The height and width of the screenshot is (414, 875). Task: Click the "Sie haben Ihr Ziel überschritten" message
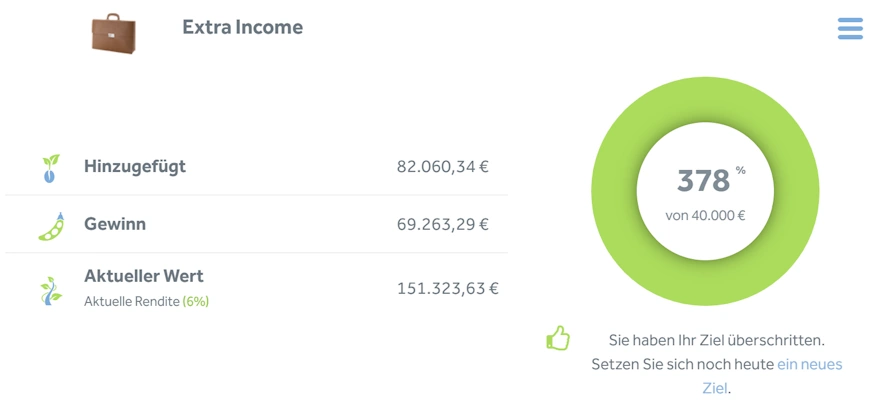(x=716, y=340)
